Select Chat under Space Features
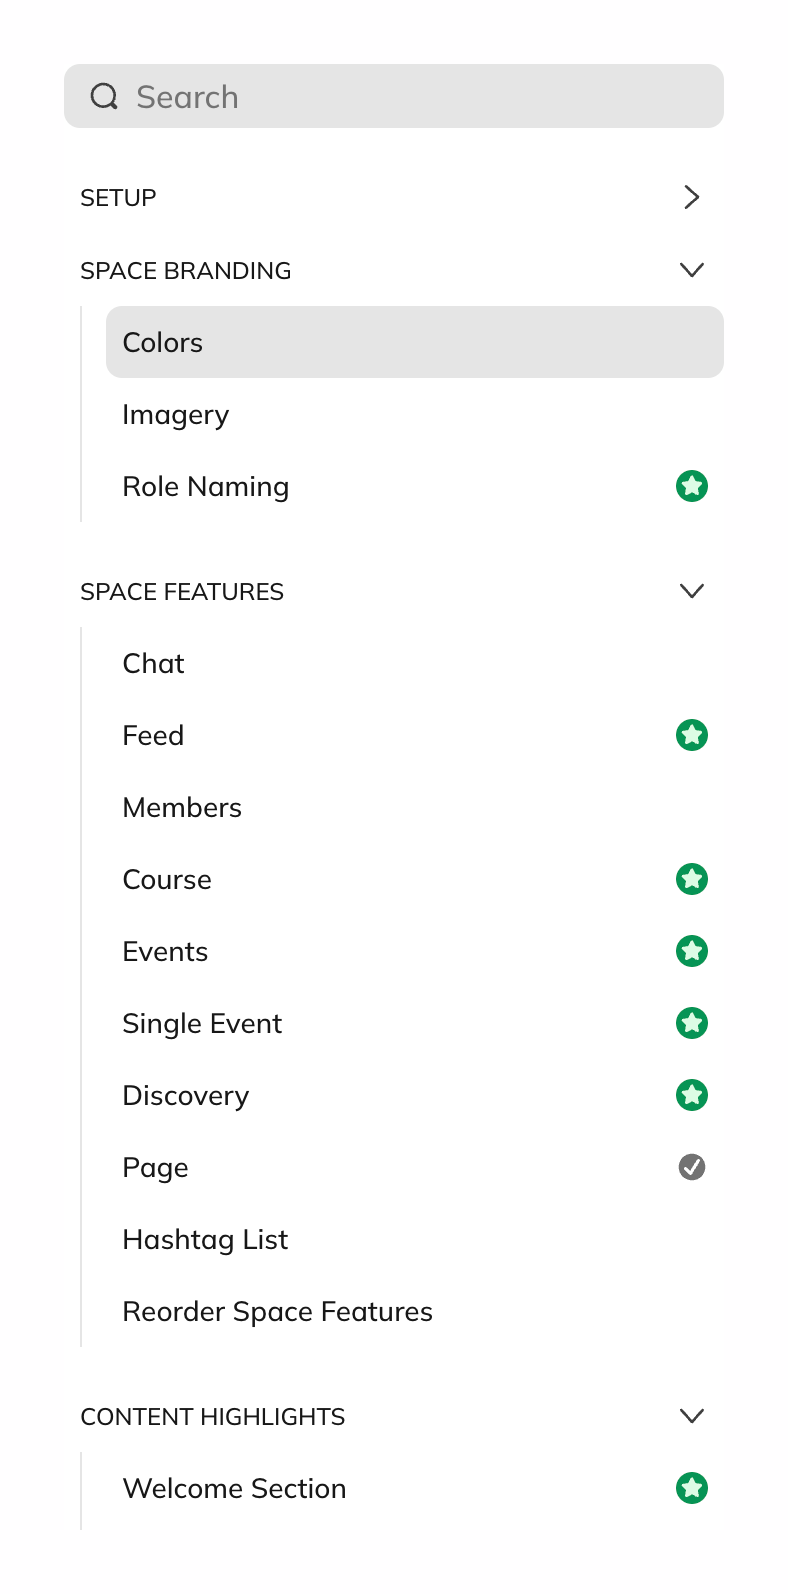 click(x=153, y=663)
